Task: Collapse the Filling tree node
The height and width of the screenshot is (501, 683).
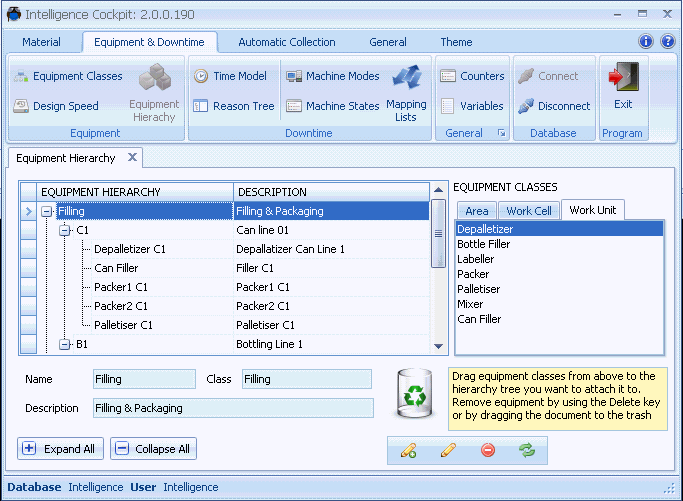Action: (47, 211)
